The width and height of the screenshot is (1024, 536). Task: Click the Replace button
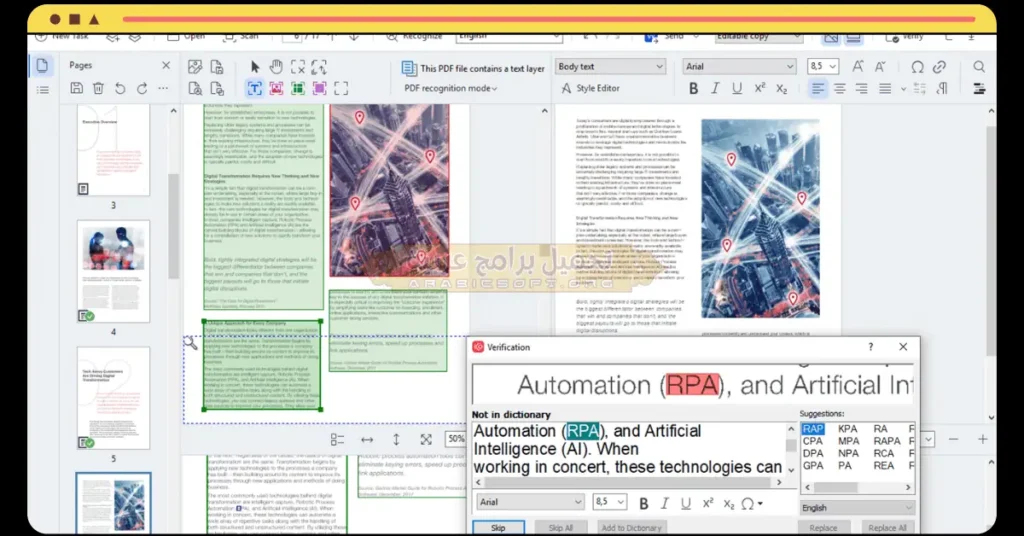pos(823,528)
